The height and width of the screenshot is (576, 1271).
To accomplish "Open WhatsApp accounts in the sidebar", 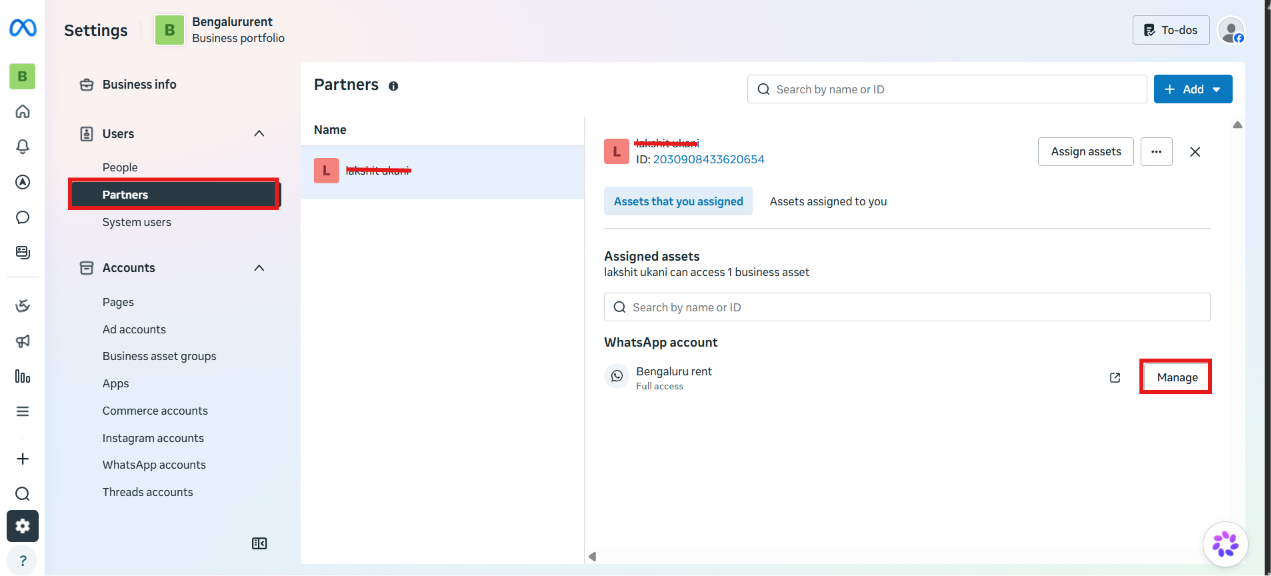I will (x=154, y=465).
